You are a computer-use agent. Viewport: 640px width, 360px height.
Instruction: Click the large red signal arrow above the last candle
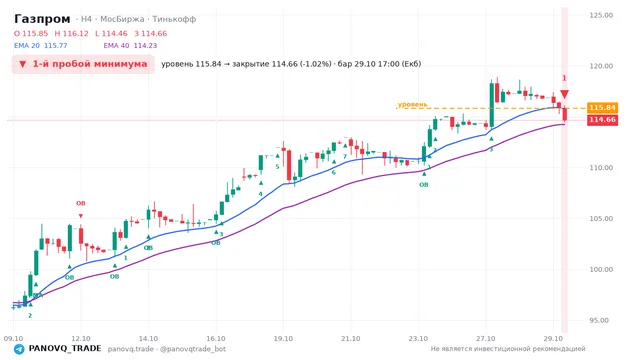click(x=564, y=94)
